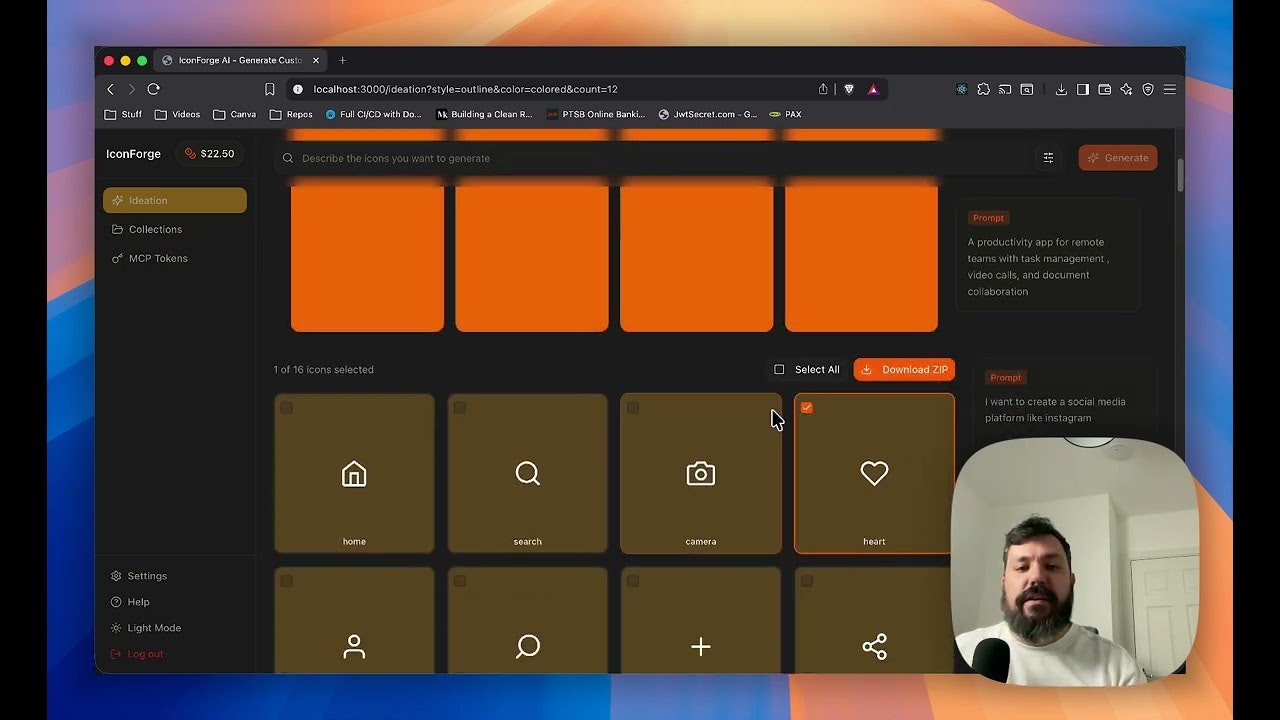Image resolution: width=1280 pixels, height=720 pixels.
Task: Select the IconForge AI browser tab
Action: click(x=240, y=60)
